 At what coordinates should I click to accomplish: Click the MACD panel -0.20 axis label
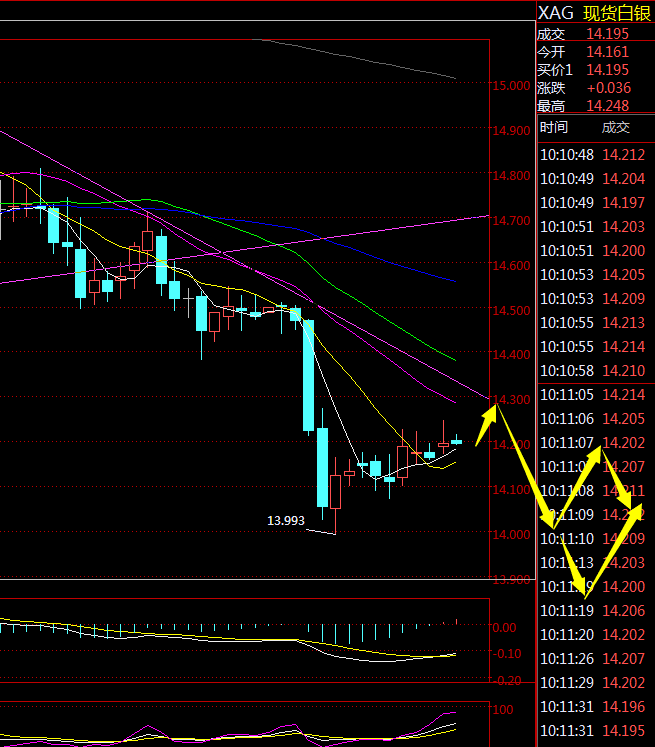point(506,681)
